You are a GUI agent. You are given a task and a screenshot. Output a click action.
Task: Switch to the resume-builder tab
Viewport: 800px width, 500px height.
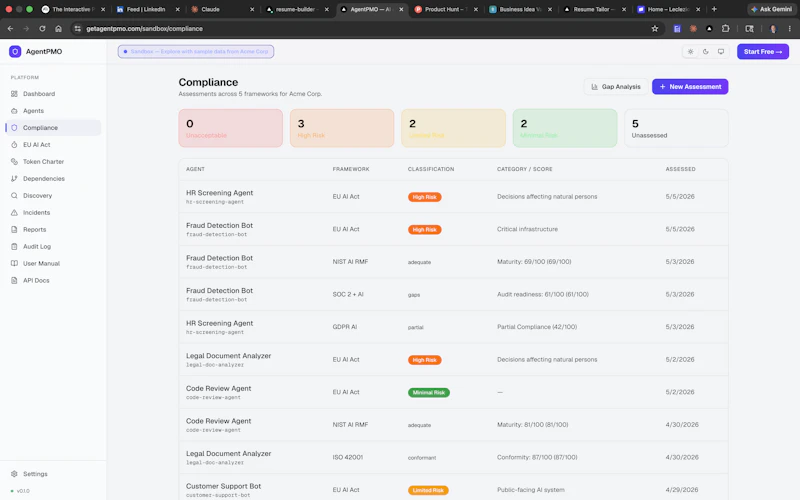coord(295,9)
